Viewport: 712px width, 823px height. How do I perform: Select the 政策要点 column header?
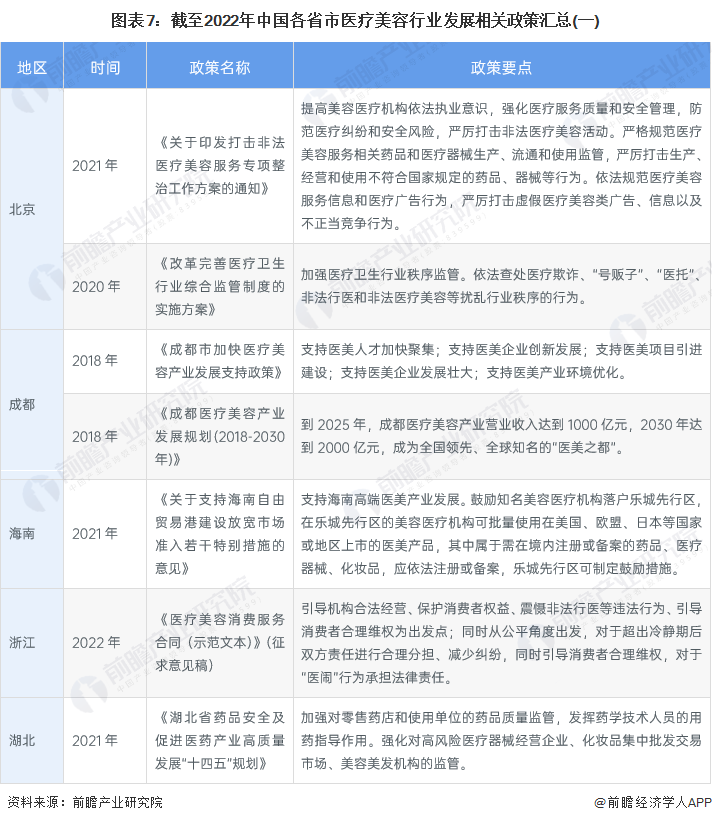pos(501,67)
